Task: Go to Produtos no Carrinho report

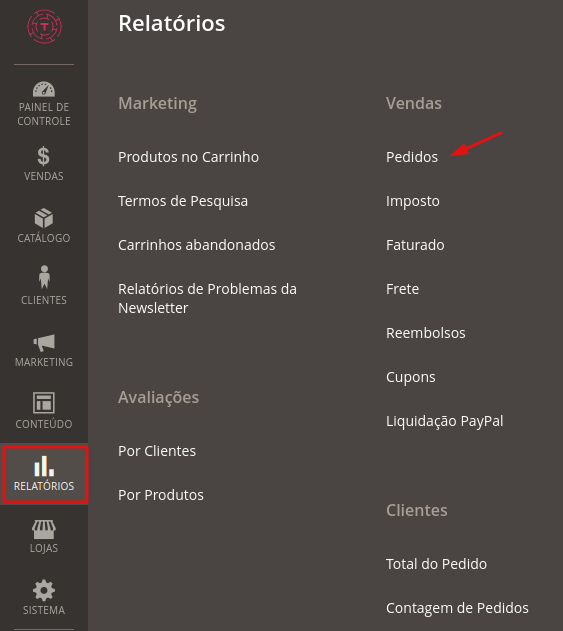Action: coord(188,157)
